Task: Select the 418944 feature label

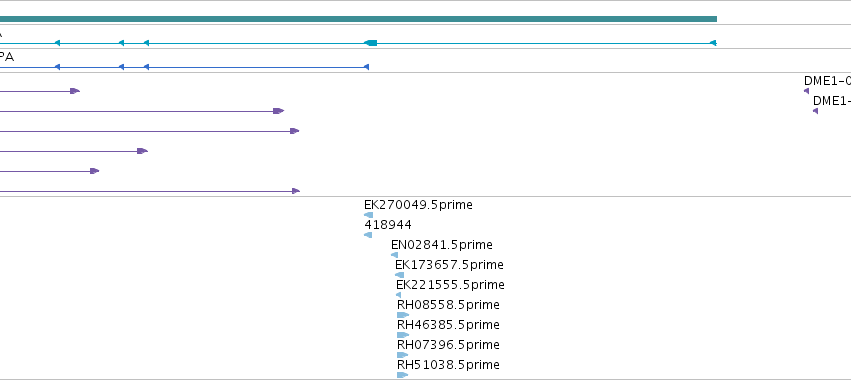Action: [x=388, y=225]
